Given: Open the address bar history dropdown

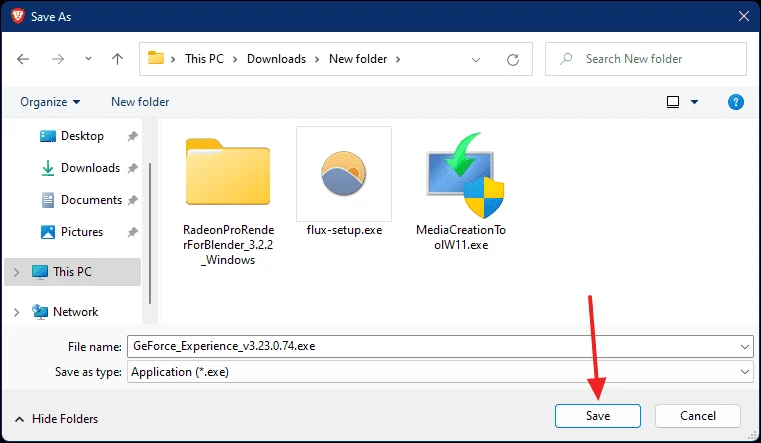Looking at the screenshot, I should tap(476, 60).
